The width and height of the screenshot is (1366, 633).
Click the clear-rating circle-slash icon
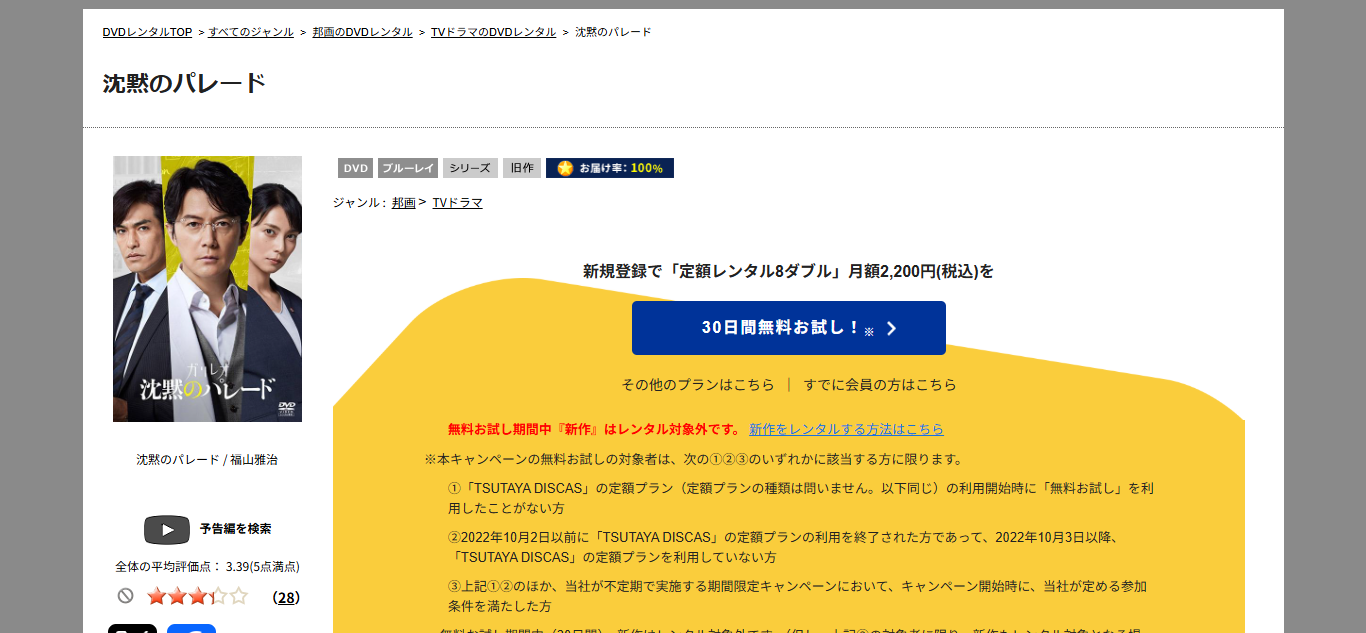tap(125, 596)
